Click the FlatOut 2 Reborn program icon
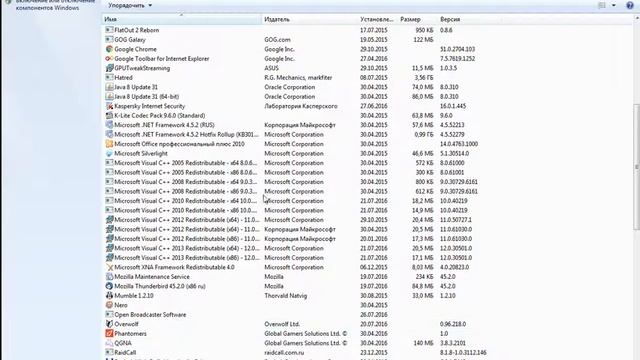Image resolution: width=640 pixels, height=360 pixels. coord(109,30)
